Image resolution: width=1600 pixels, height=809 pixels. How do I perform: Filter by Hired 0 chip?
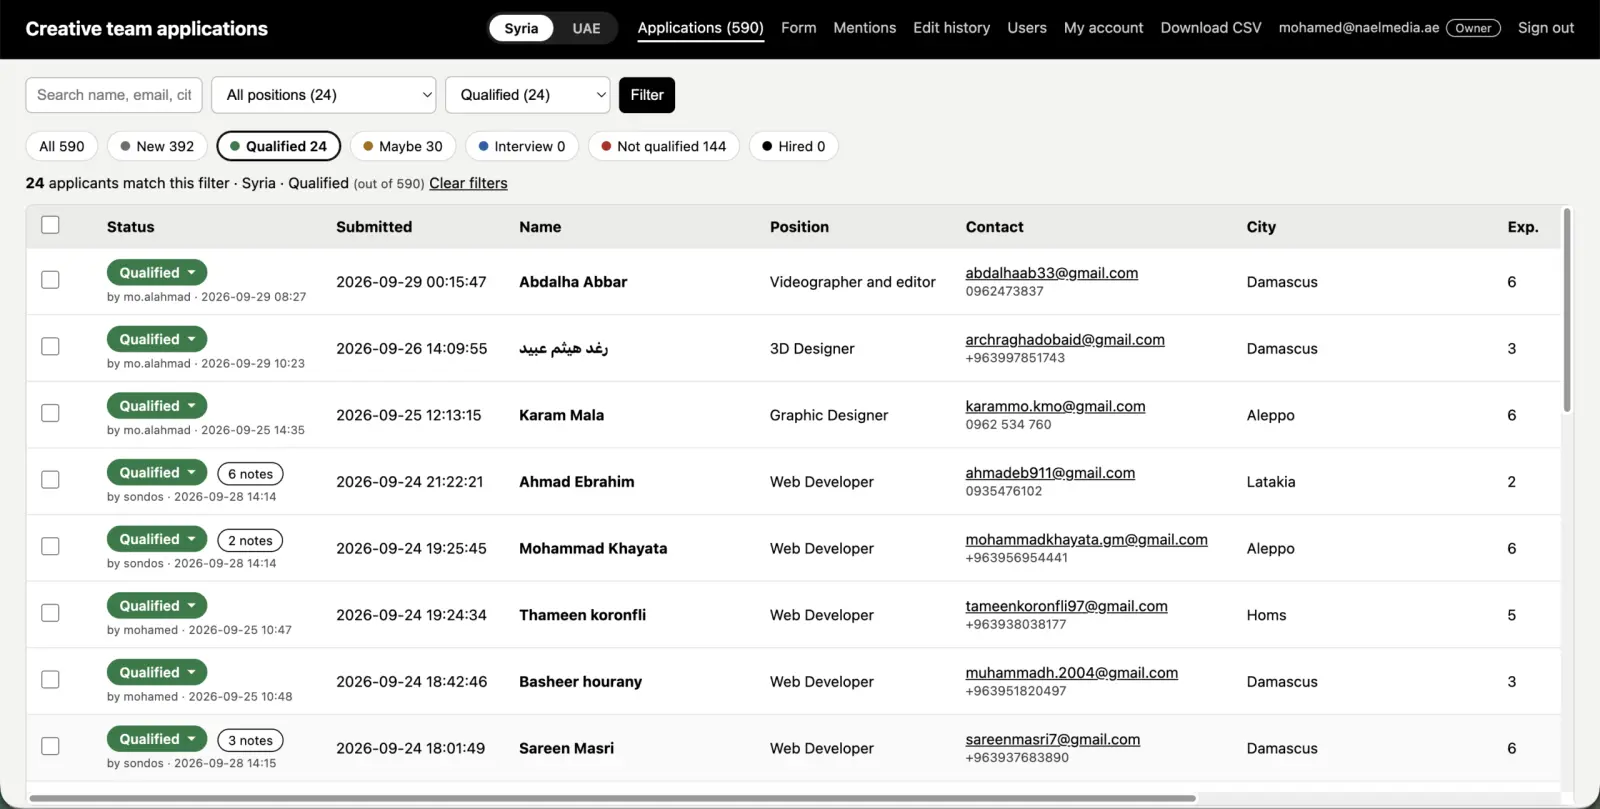click(794, 146)
